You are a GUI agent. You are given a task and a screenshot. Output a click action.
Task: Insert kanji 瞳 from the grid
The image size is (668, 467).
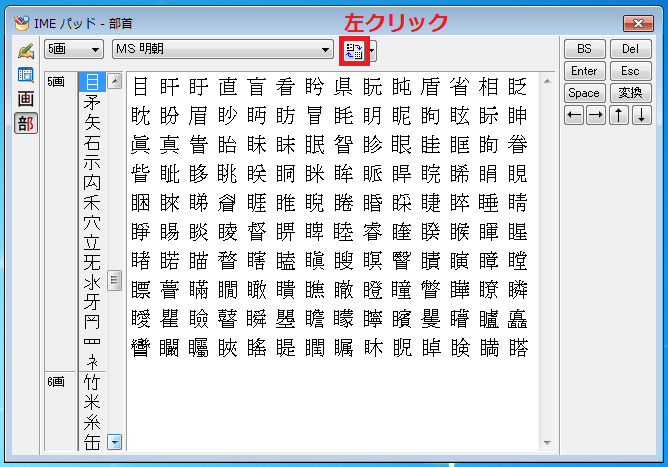(401, 290)
